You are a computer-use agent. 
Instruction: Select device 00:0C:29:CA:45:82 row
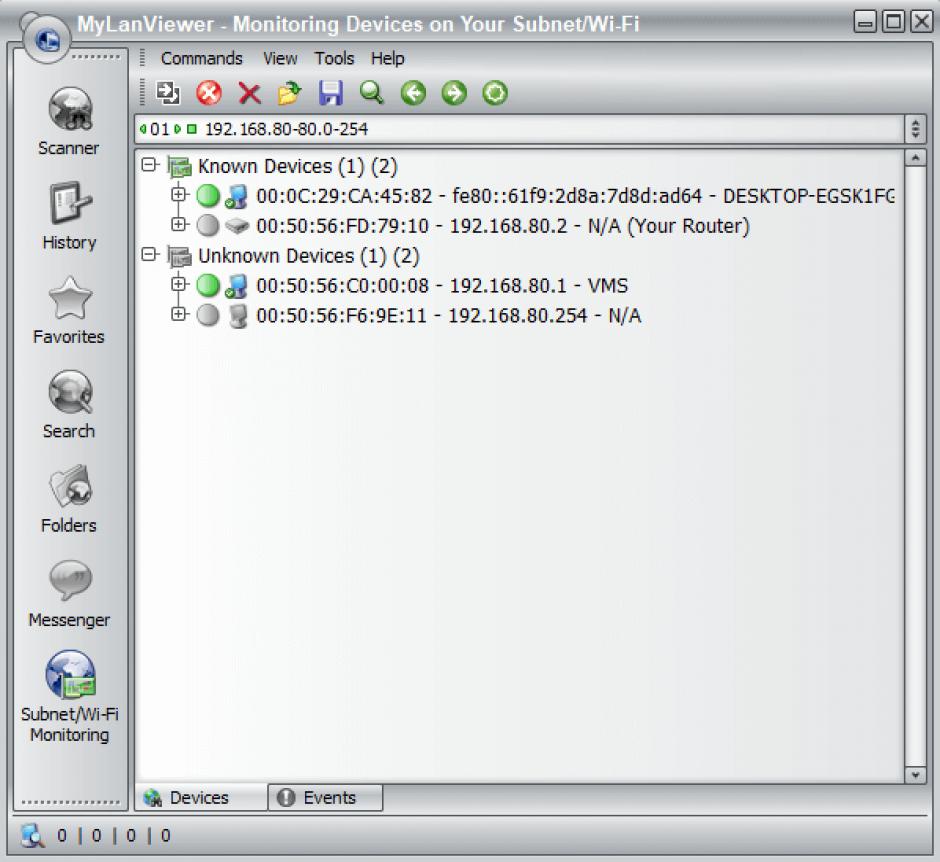pos(575,196)
